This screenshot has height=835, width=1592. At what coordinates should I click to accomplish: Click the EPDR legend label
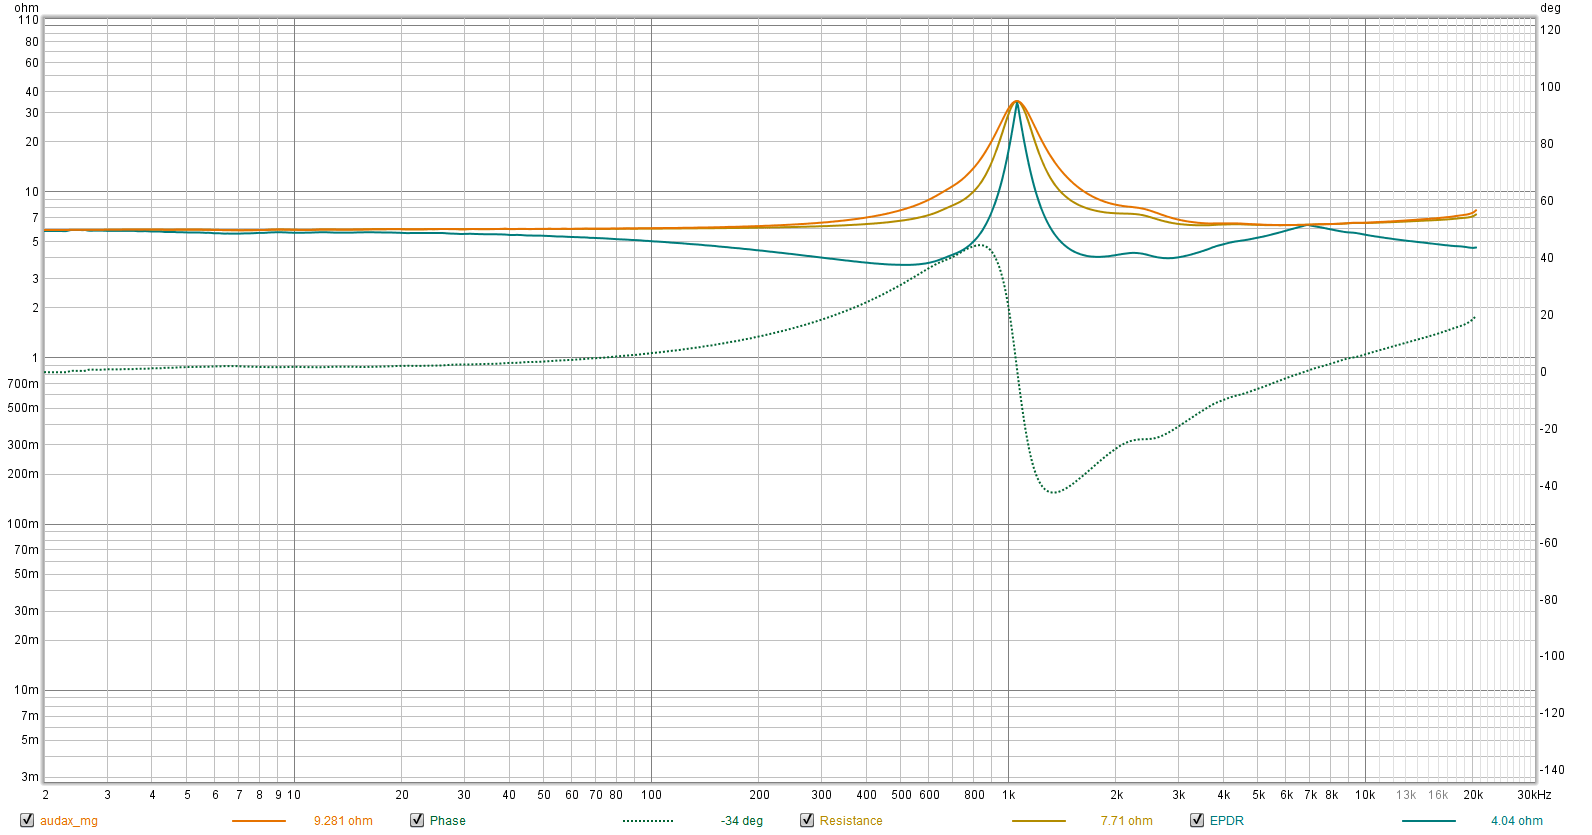tap(1227, 821)
